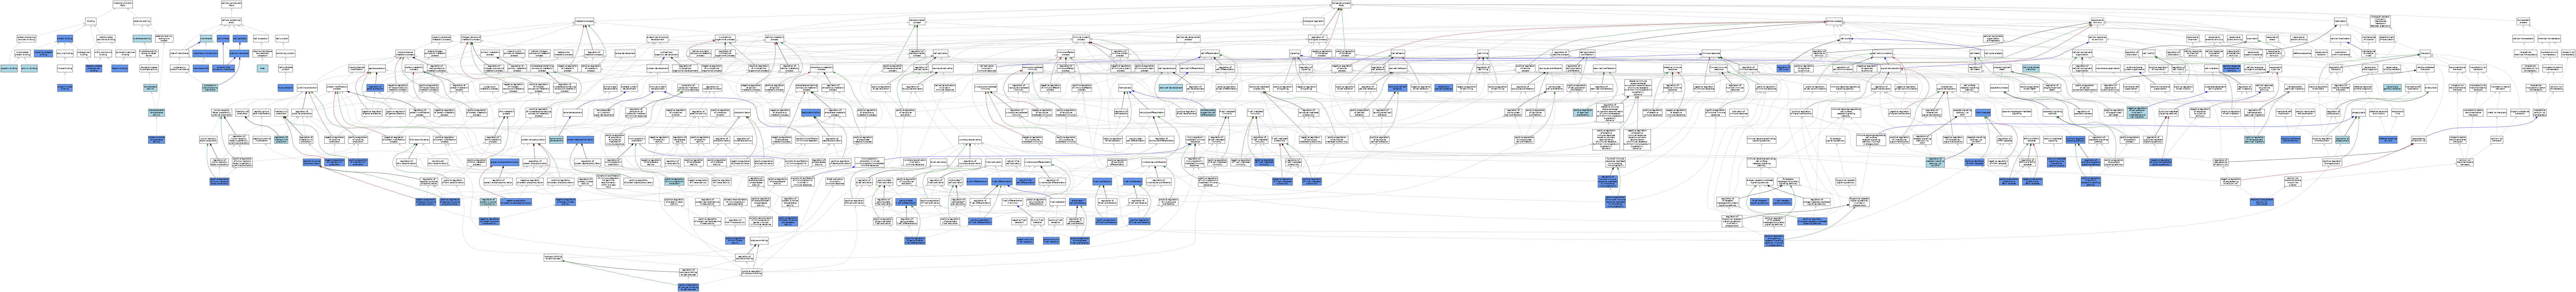2576x292 pixels.
Task: Click the "protein kinase binding" node
Action: (65, 88)
